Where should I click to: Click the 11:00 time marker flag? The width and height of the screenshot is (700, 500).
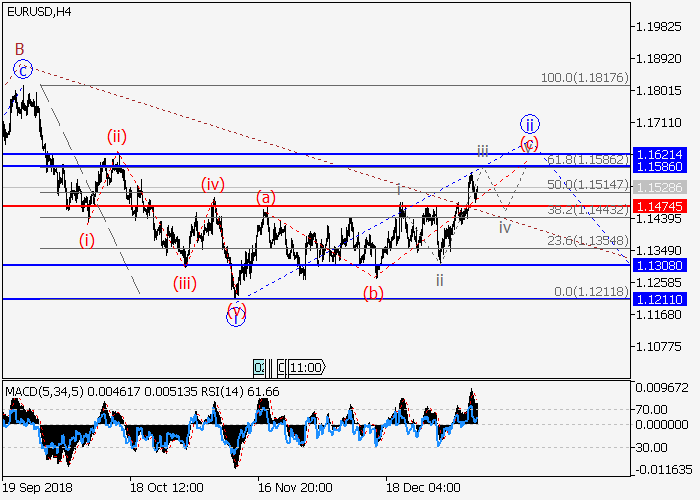point(306,367)
